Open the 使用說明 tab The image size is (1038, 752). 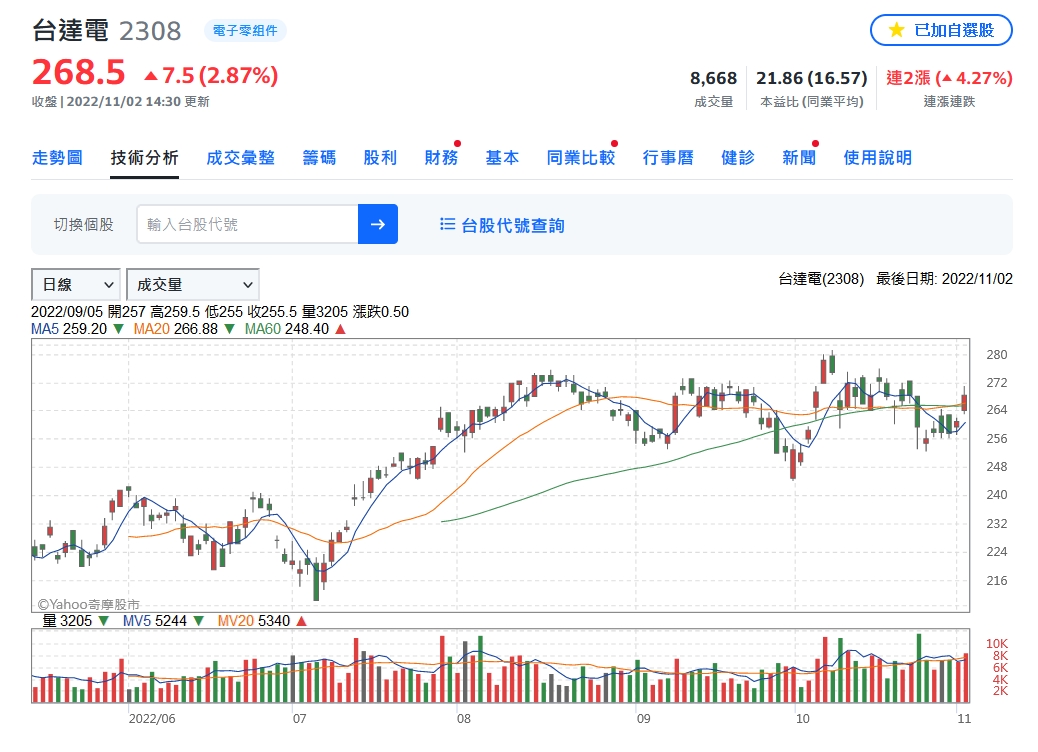pyautogui.click(x=877, y=158)
